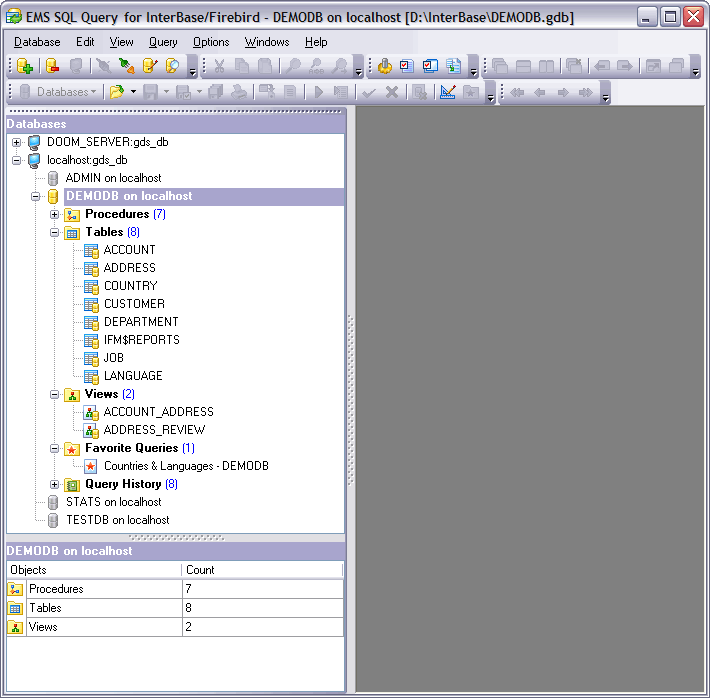Click the Register Database icon with green plus
710x698 pixels.
tap(25, 66)
